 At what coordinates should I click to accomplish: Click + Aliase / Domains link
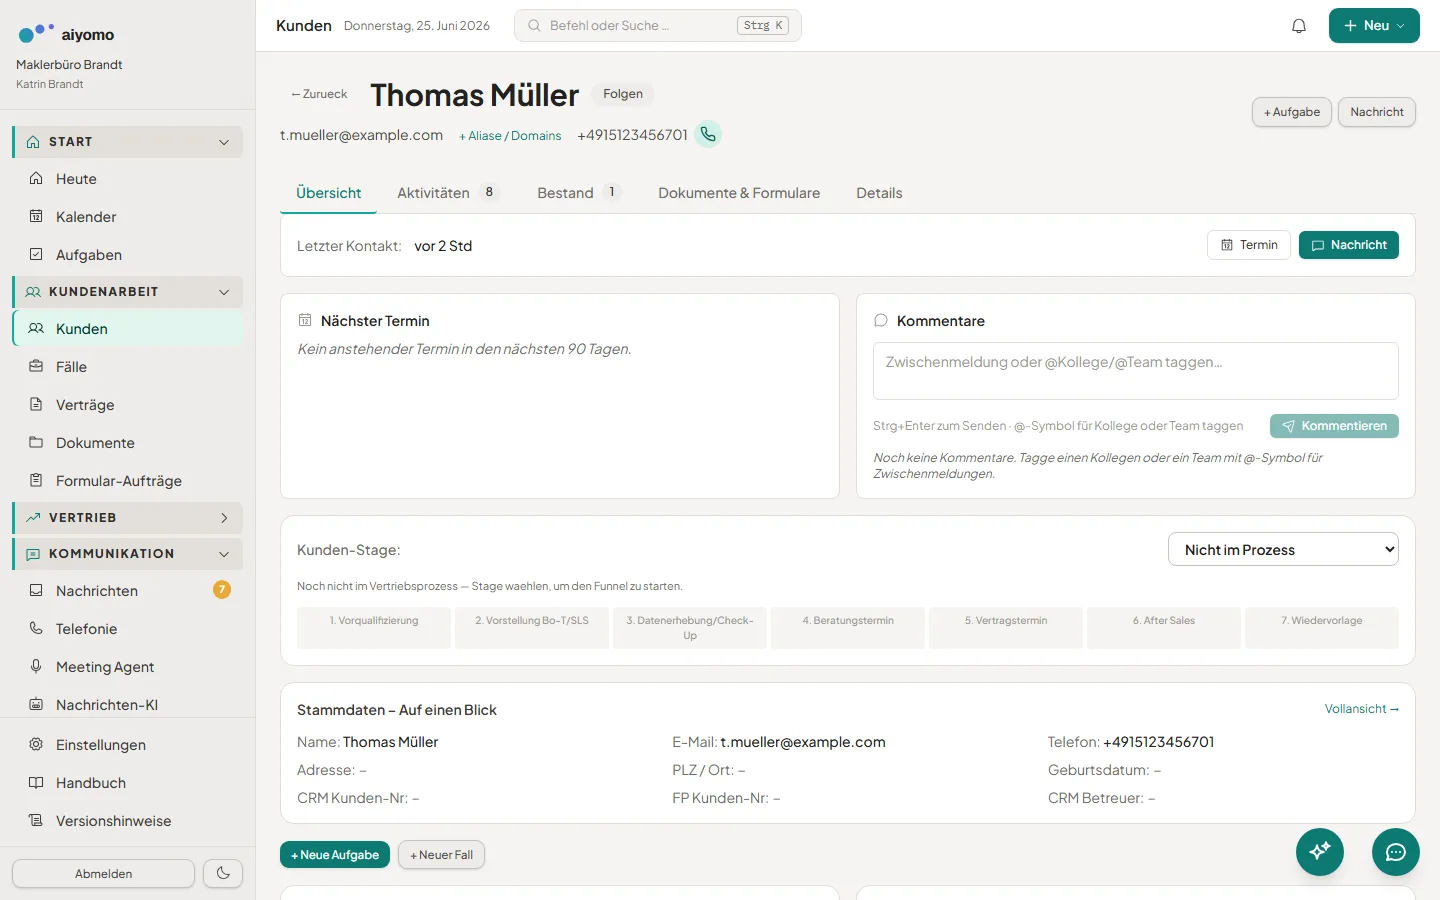pyautogui.click(x=510, y=136)
